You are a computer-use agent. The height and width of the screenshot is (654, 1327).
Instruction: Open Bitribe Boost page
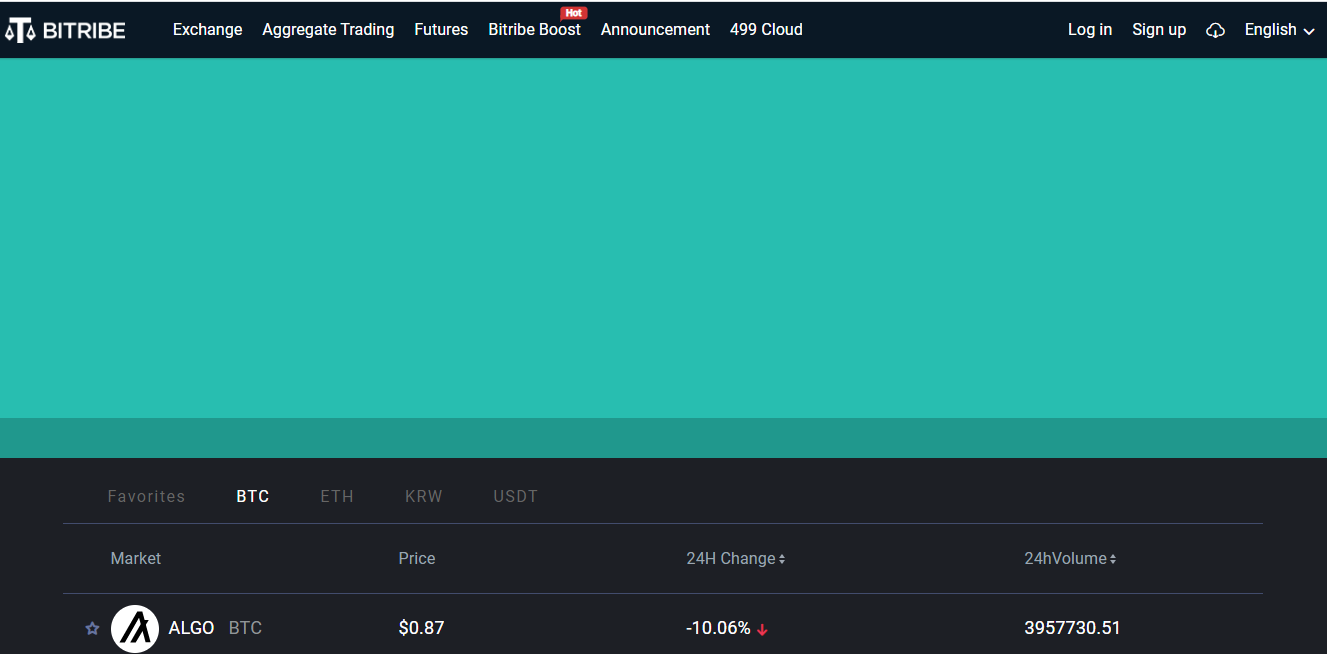[x=534, y=30]
